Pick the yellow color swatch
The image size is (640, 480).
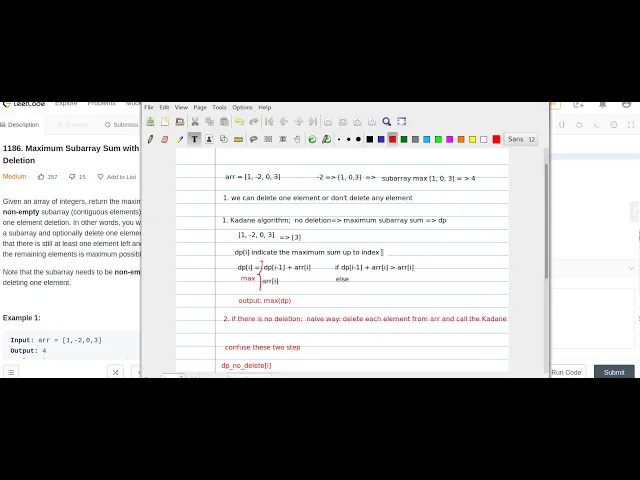point(473,139)
